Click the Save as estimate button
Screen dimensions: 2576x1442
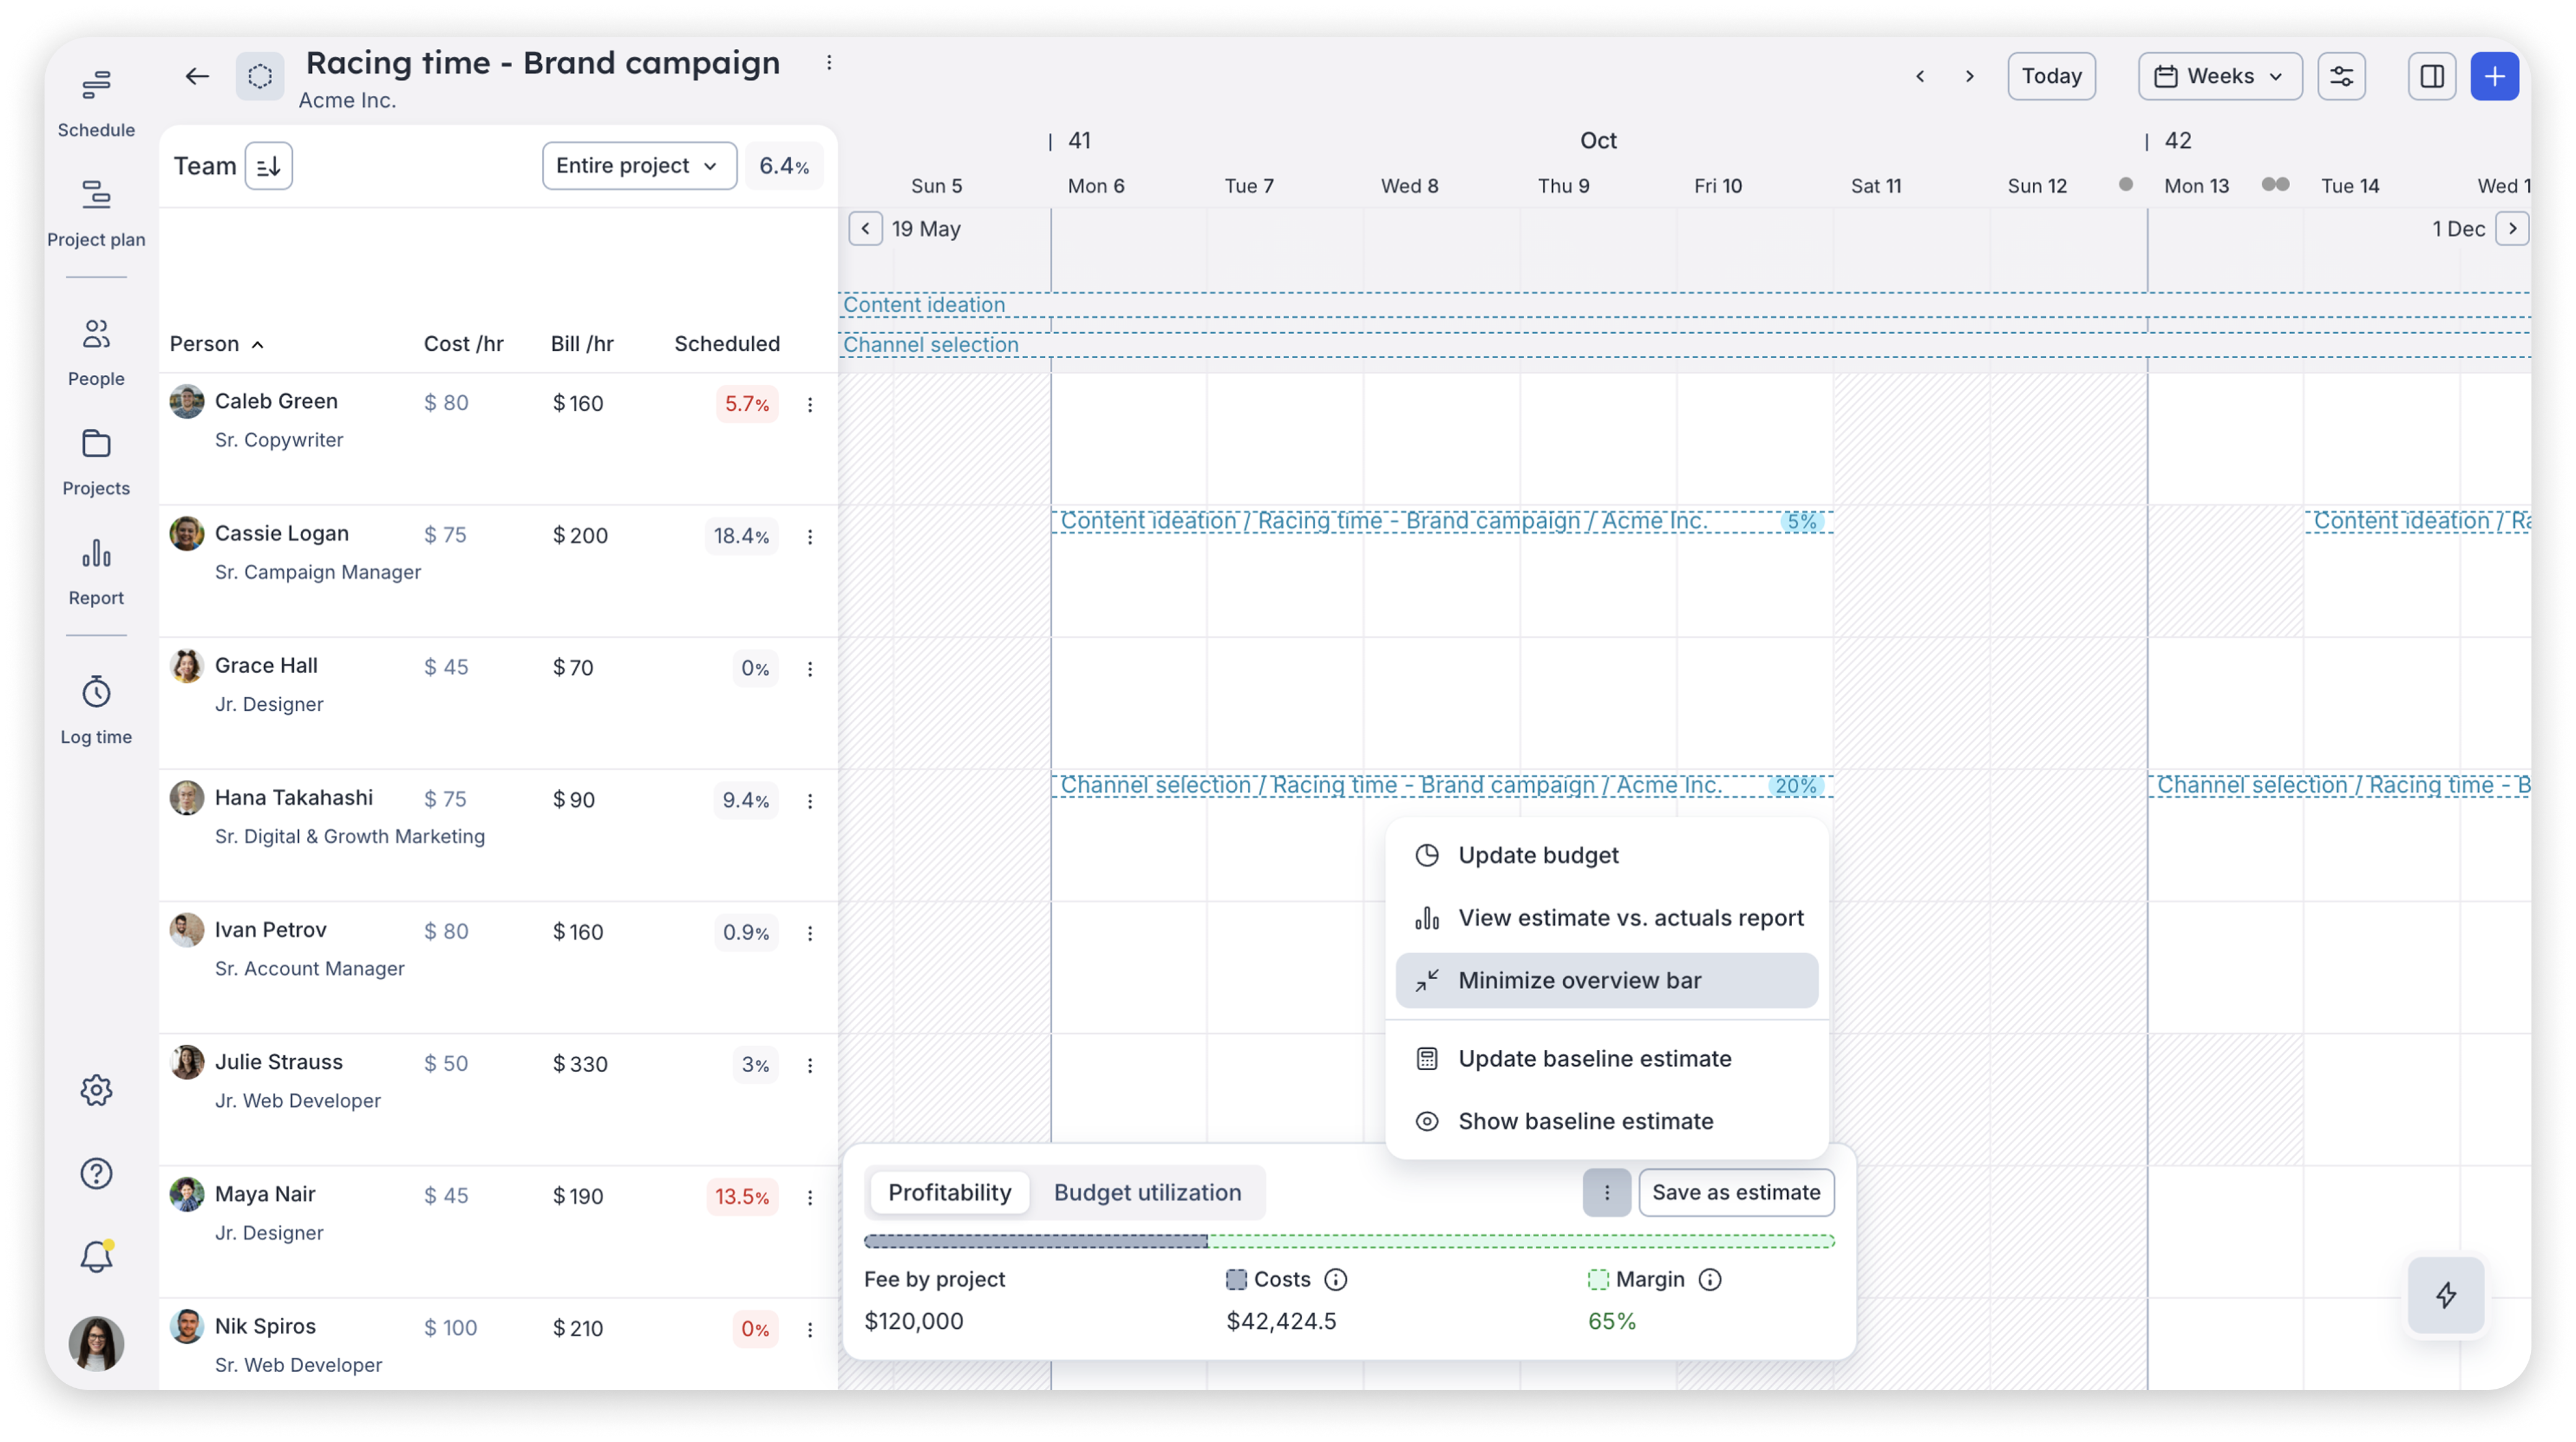coord(1736,1192)
